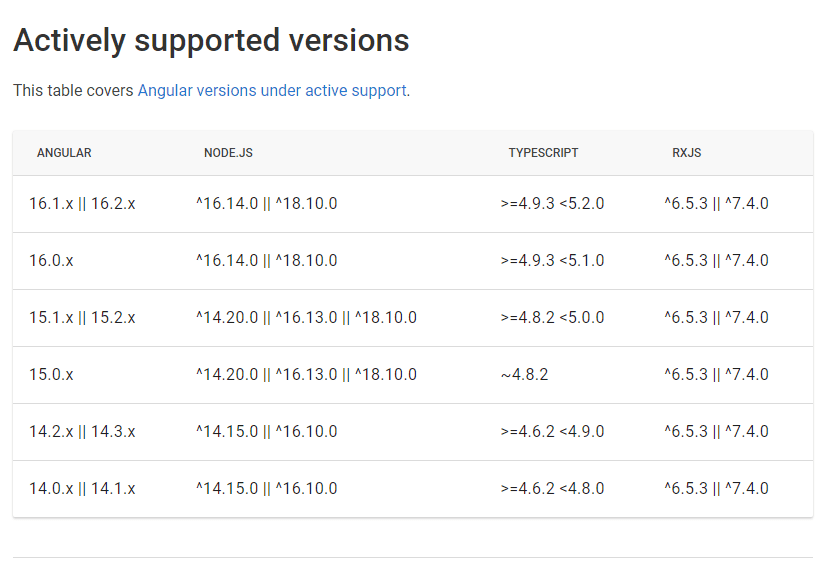
Task: Click the RxJS cell in the 15.0.x row
Action: tap(716, 375)
